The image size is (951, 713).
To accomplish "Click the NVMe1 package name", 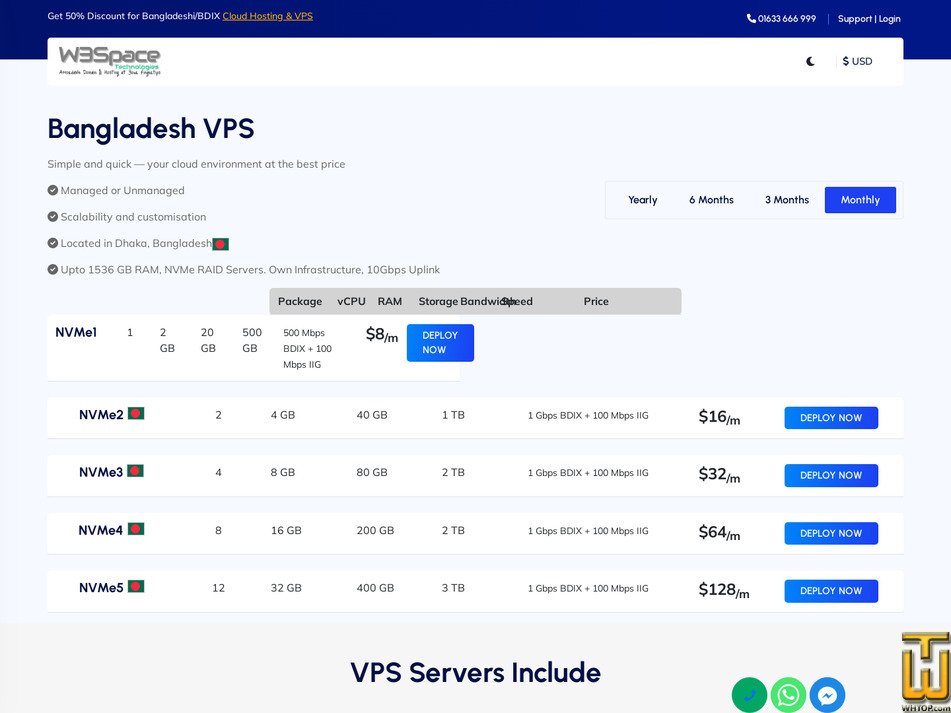I will coord(76,332).
